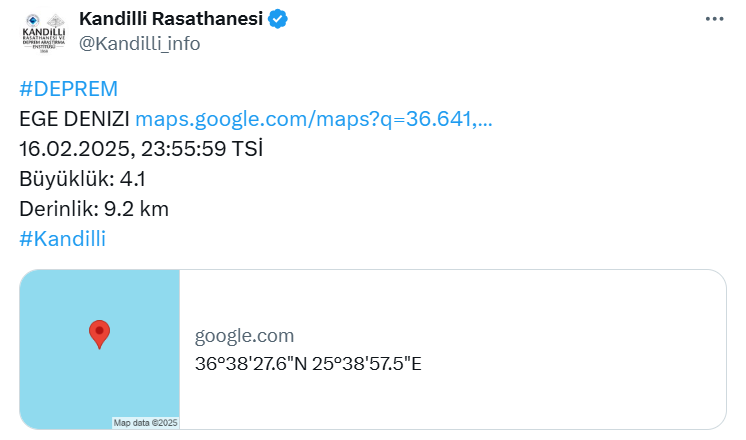Click the google.com domain label in card
The height and width of the screenshot is (440, 746).
pyautogui.click(x=245, y=336)
